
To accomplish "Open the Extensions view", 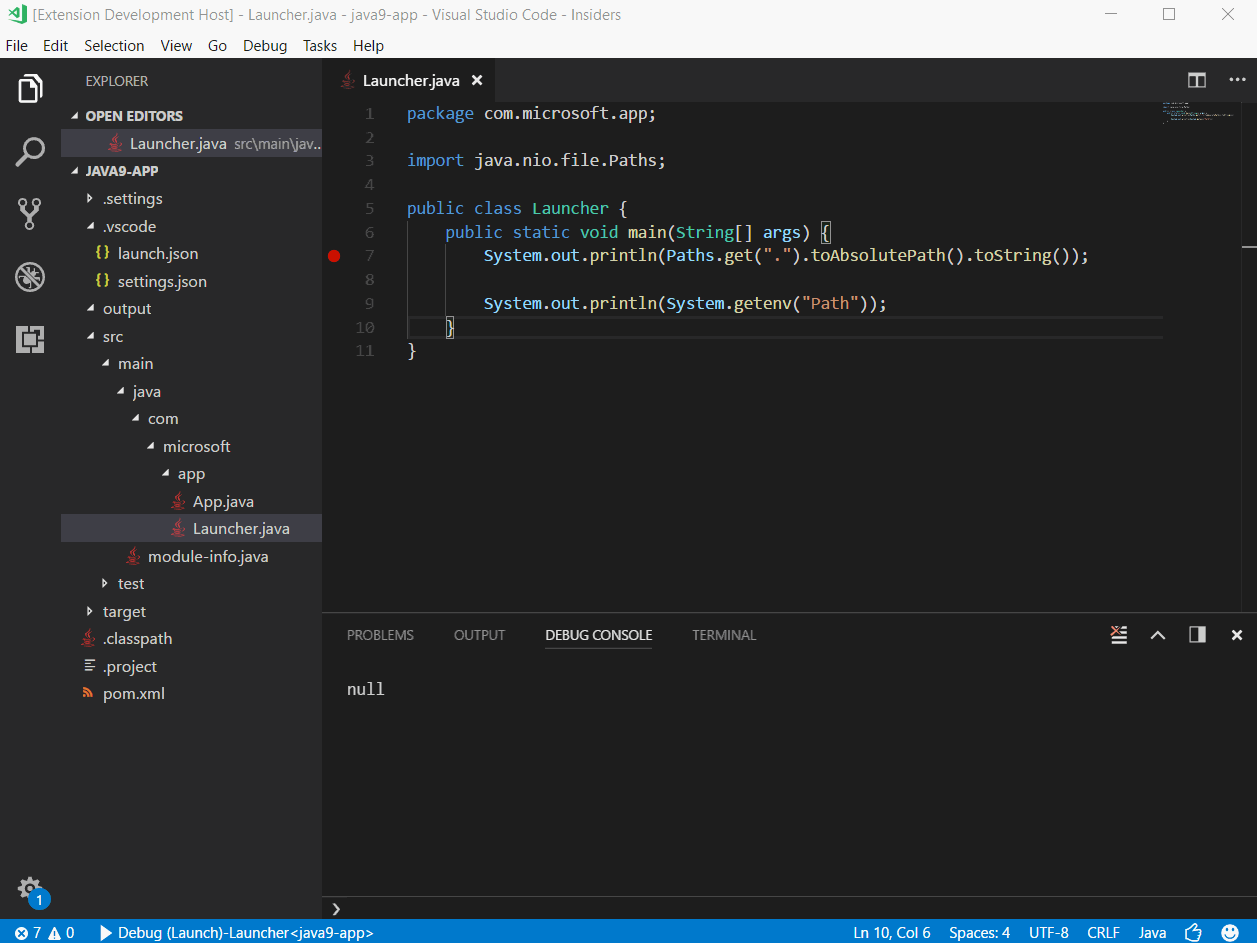I will [29, 340].
